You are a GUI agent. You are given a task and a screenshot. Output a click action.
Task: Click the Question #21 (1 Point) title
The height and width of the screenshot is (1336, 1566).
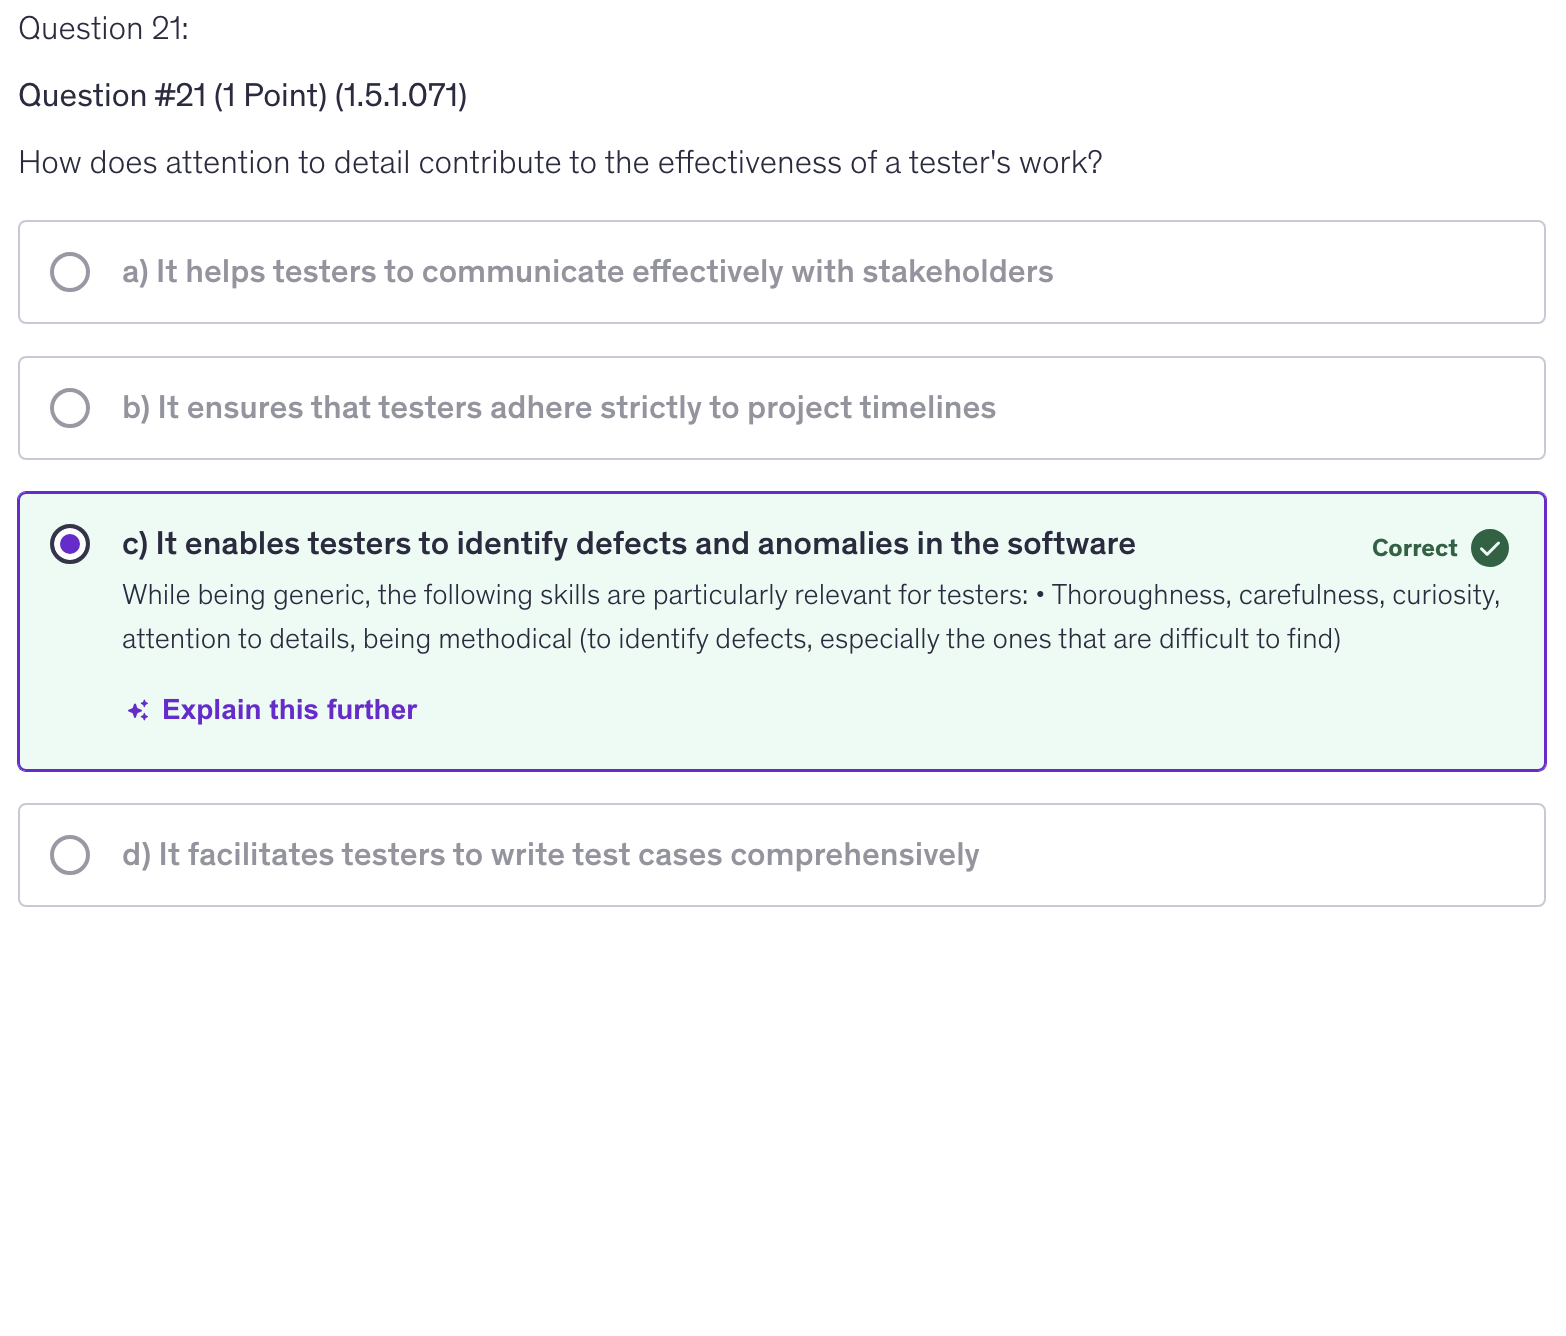click(x=242, y=96)
